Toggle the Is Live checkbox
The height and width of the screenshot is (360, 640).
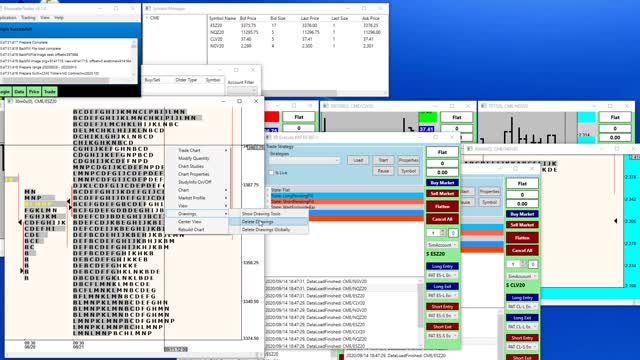[271, 173]
